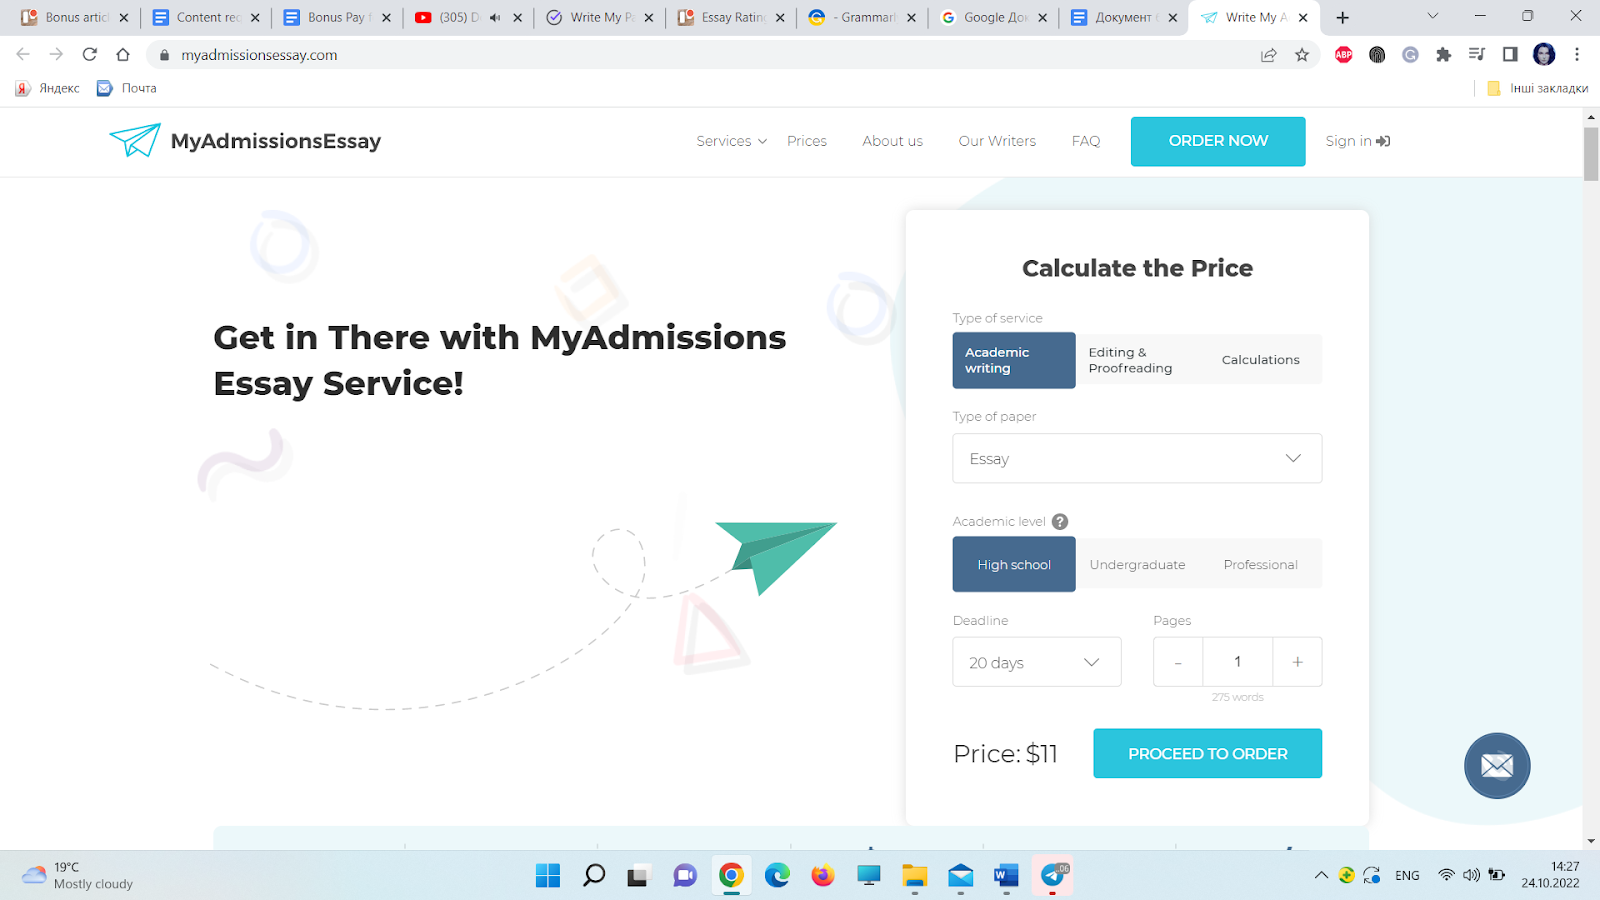Select Calculations service type
The width and height of the screenshot is (1600, 900).
click(x=1260, y=360)
